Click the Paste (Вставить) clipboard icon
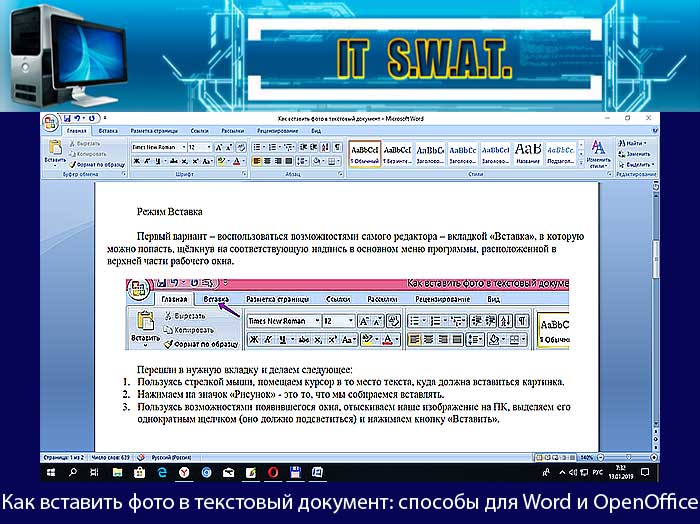This screenshot has width=700, height=524. tap(55, 148)
